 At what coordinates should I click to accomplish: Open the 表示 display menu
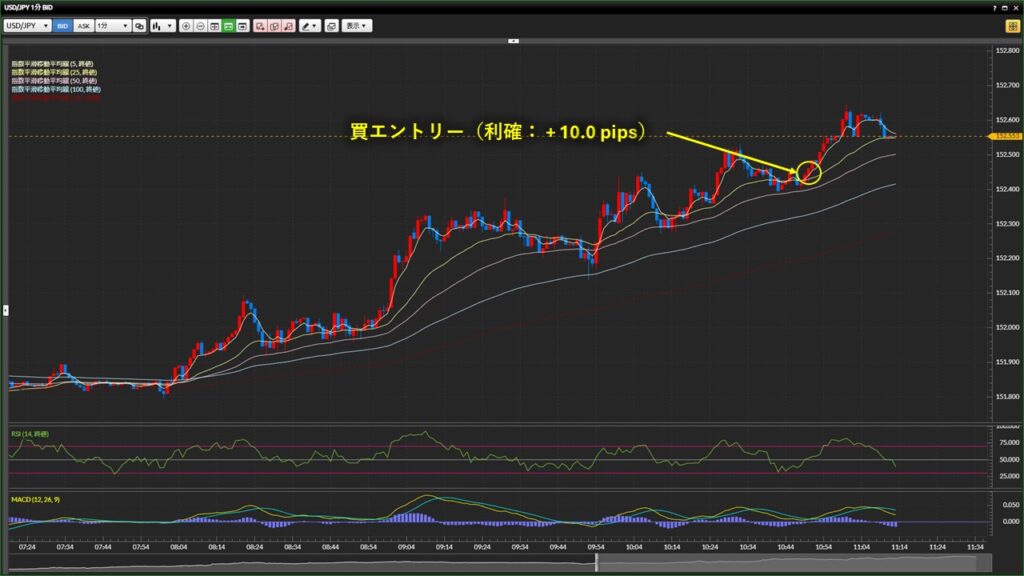[x=356, y=25]
